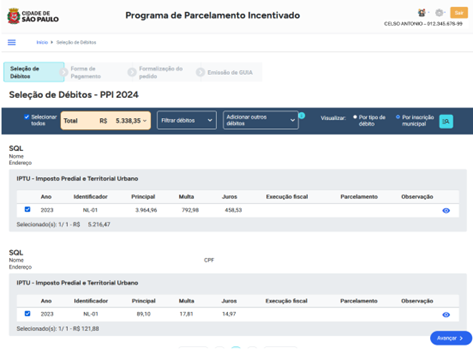
Task: Open the settings gear icon
Action: point(439,13)
